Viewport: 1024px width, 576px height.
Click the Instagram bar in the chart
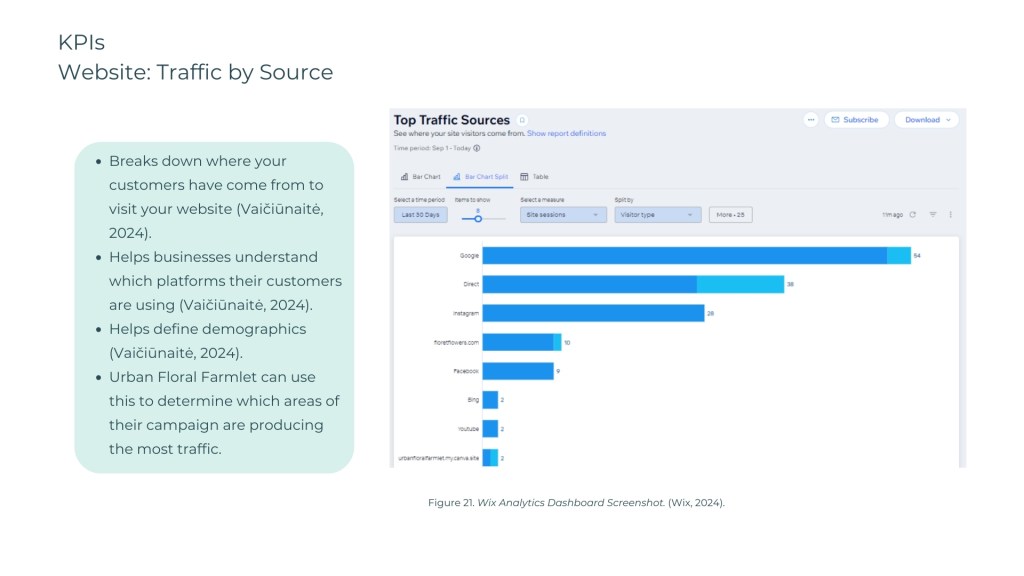[593, 313]
